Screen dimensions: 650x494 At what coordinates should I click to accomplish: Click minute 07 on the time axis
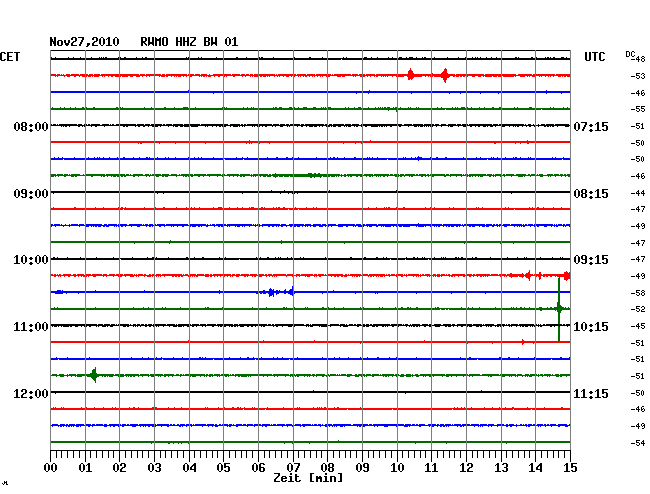pos(293,467)
